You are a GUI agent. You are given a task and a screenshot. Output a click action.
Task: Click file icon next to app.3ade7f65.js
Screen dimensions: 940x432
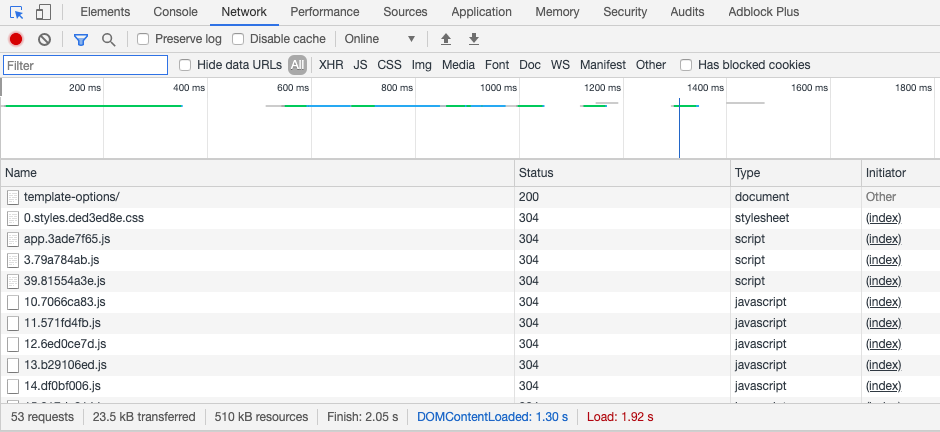[13, 239]
